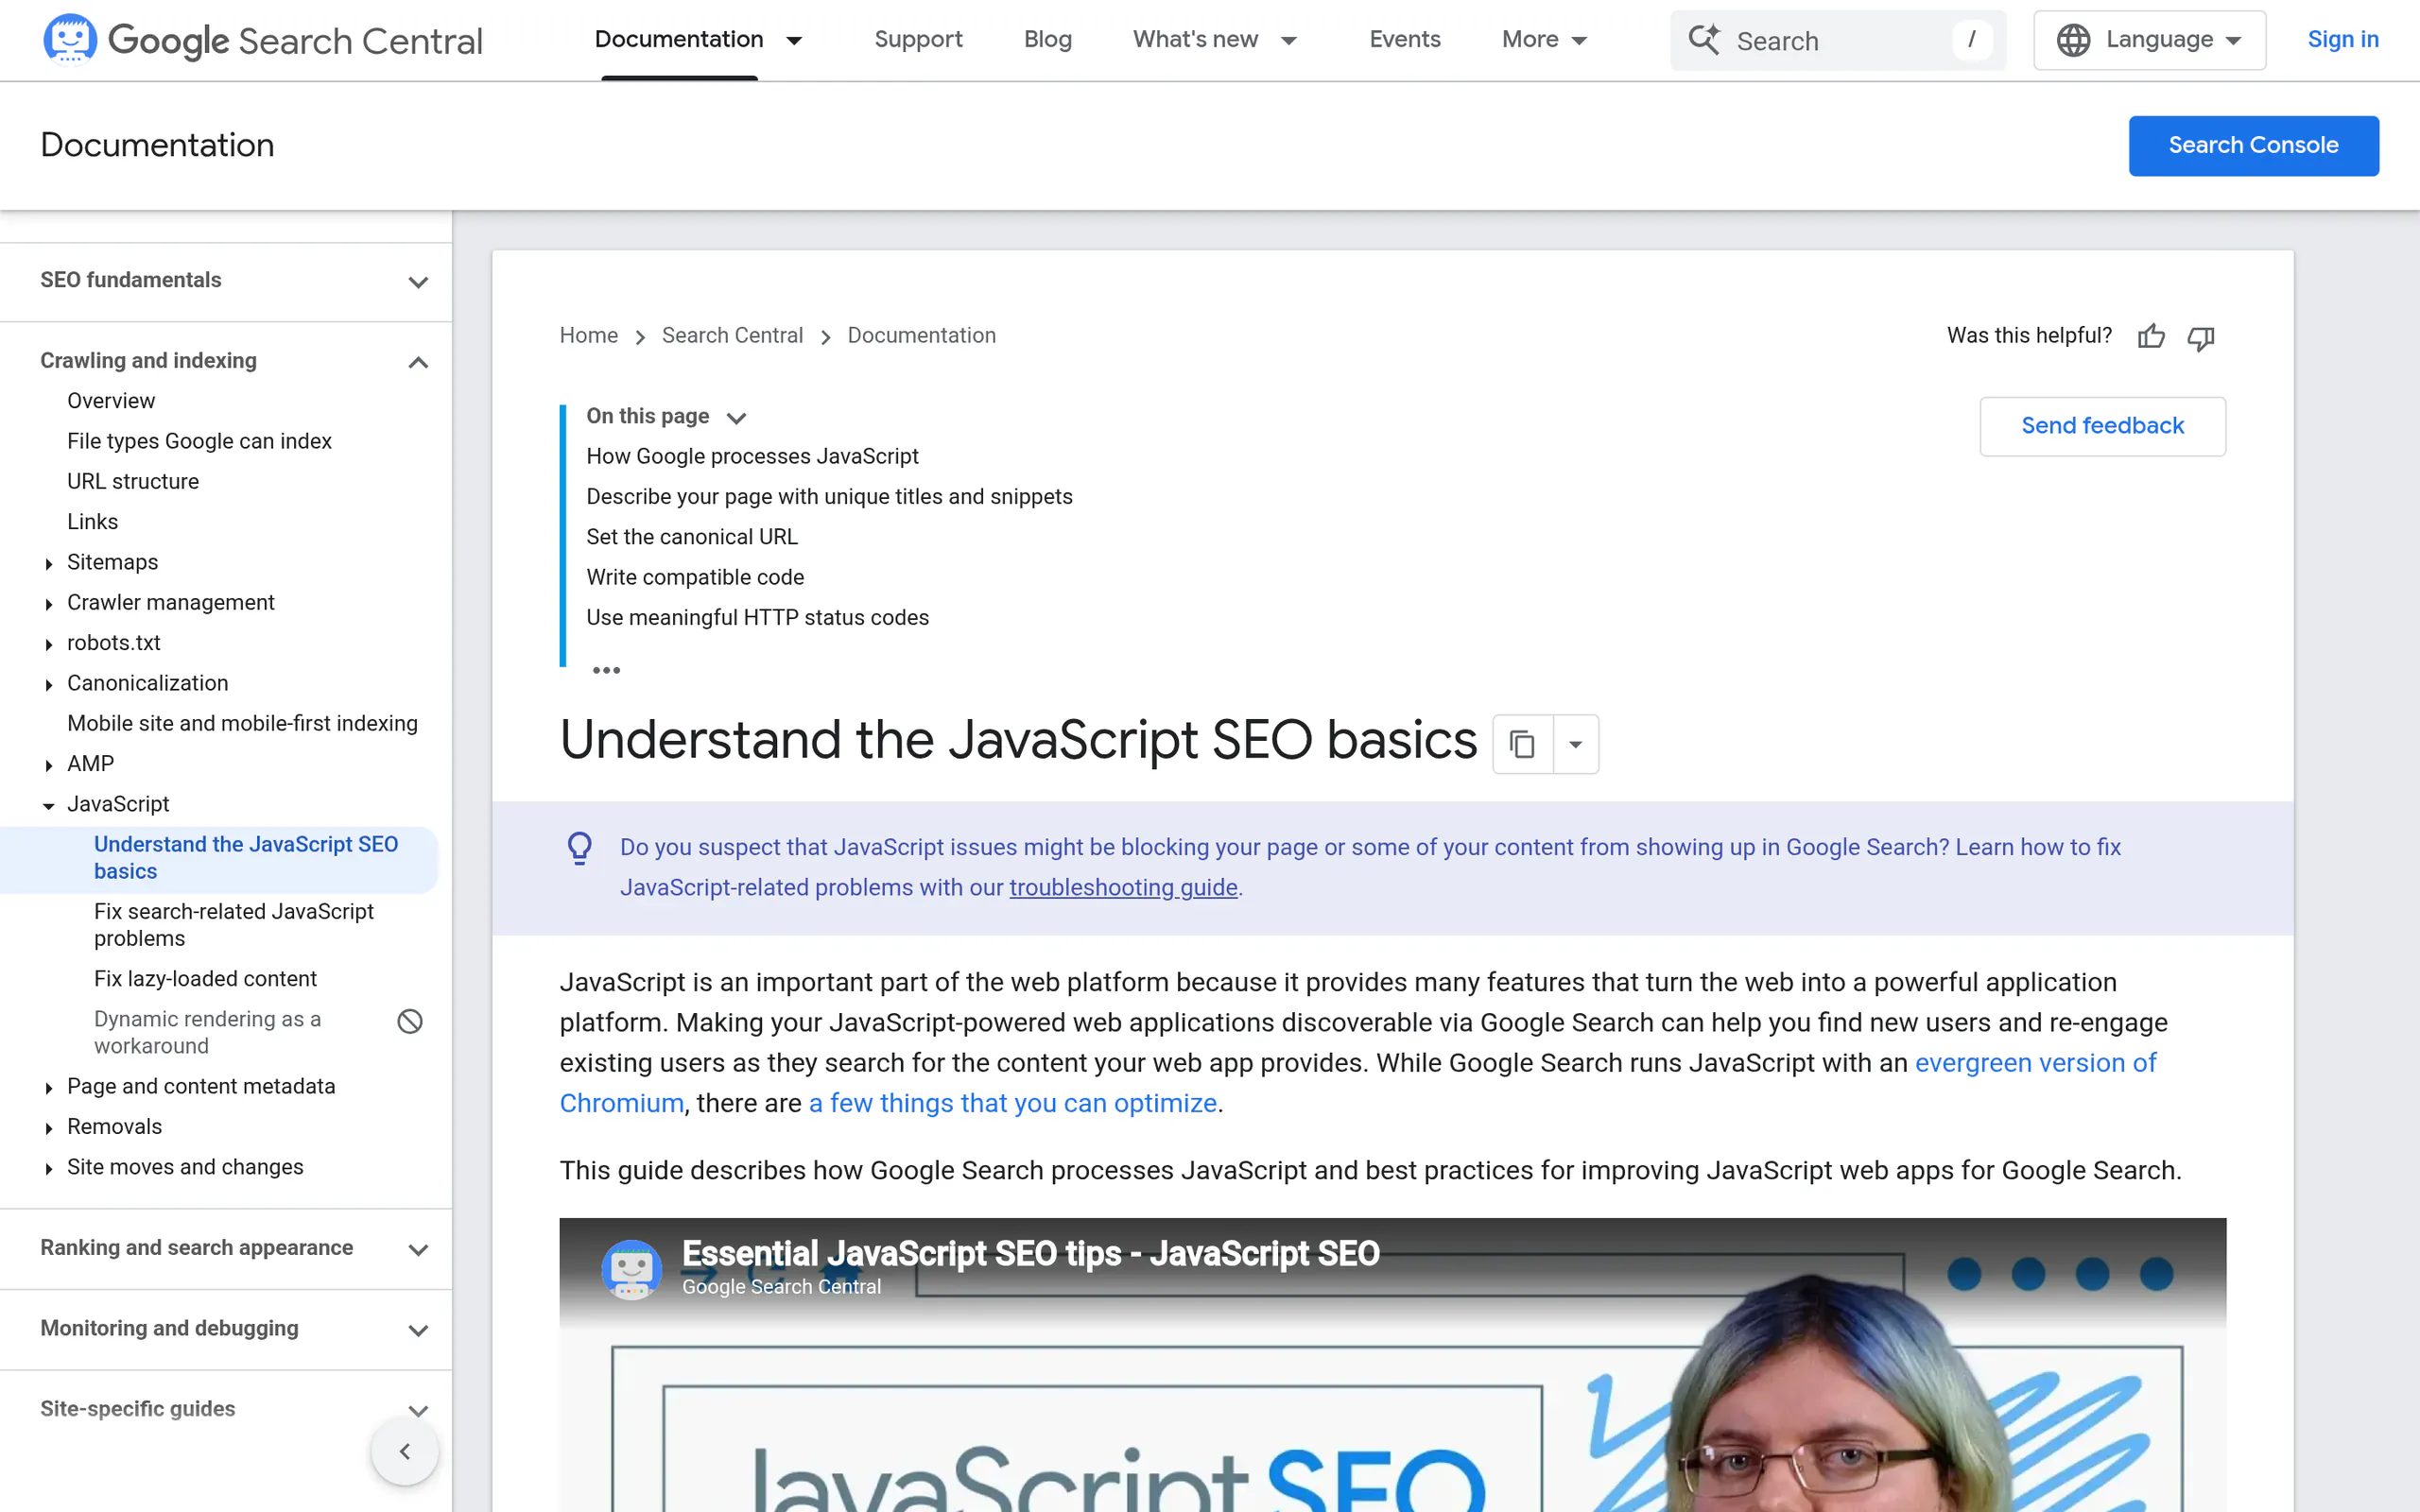The image size is (2420, 1512).
Task: Open Fix search-related JavaScript problems
Action: (233, 925)
